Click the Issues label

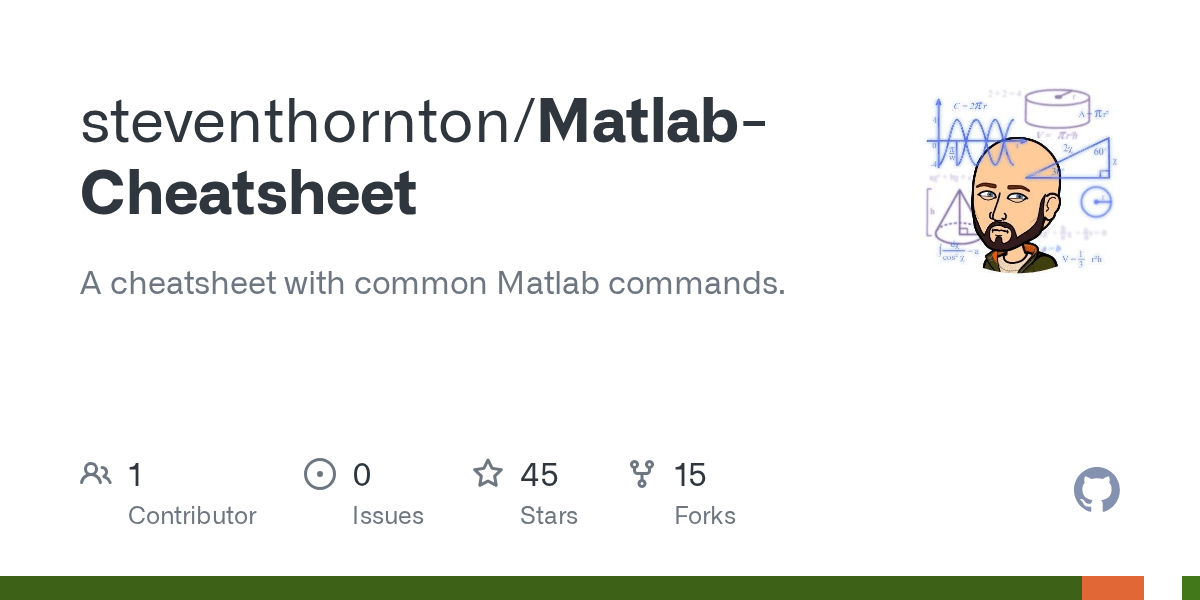[387, 516]
